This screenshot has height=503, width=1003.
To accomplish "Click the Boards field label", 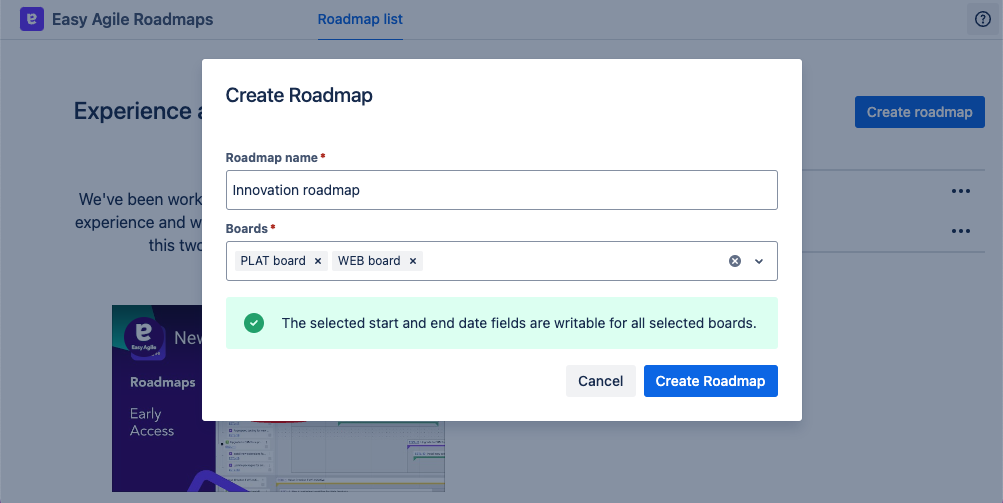I will click(x=247, y=228).
